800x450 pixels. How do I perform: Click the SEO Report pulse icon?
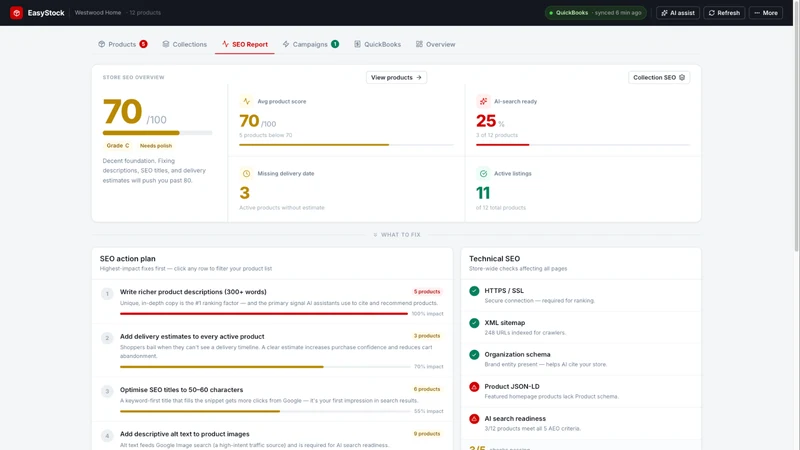tap(225, 44)
